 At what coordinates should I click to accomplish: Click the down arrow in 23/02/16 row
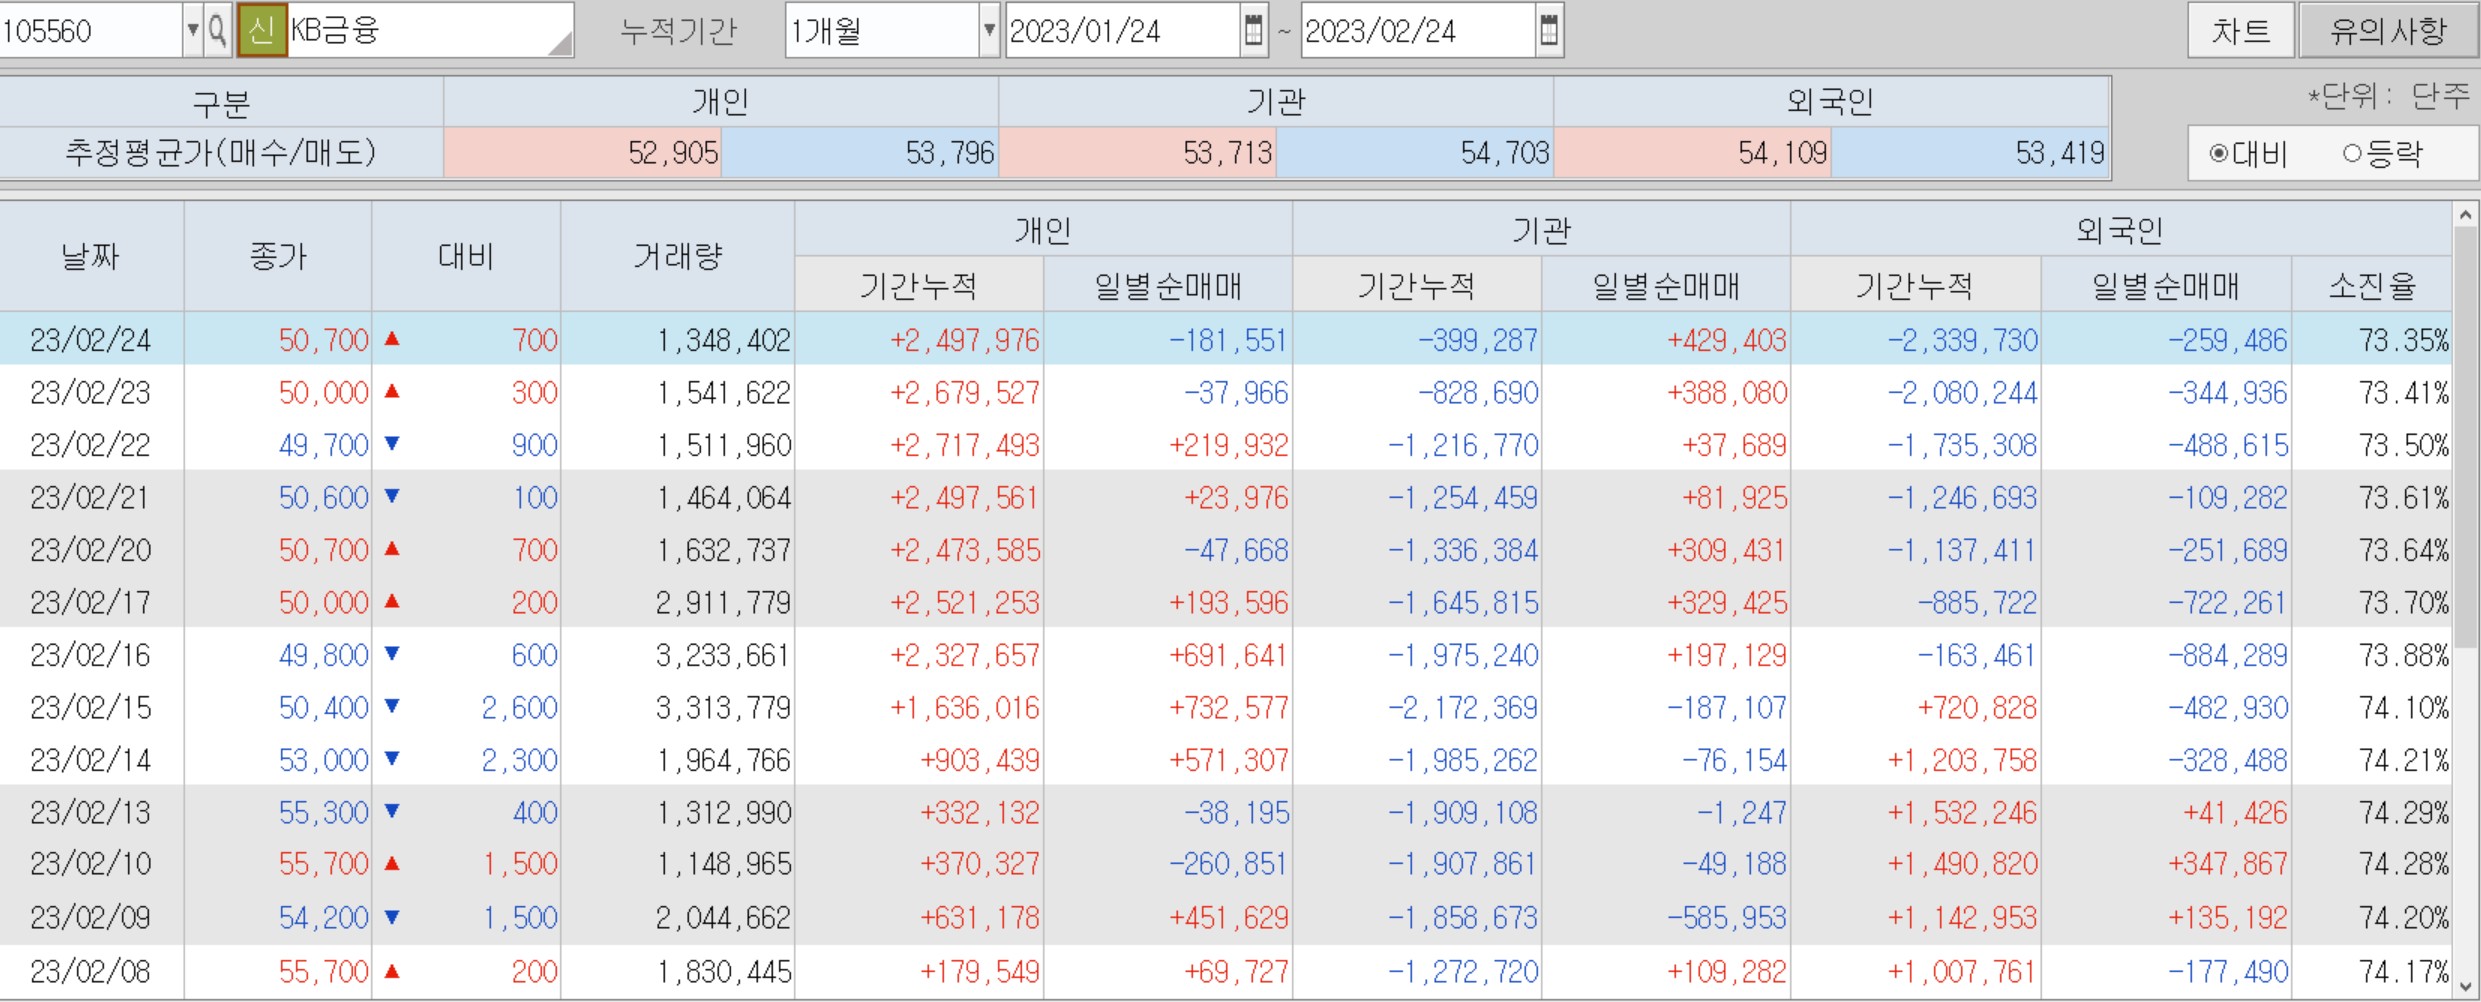coord(392,654)
